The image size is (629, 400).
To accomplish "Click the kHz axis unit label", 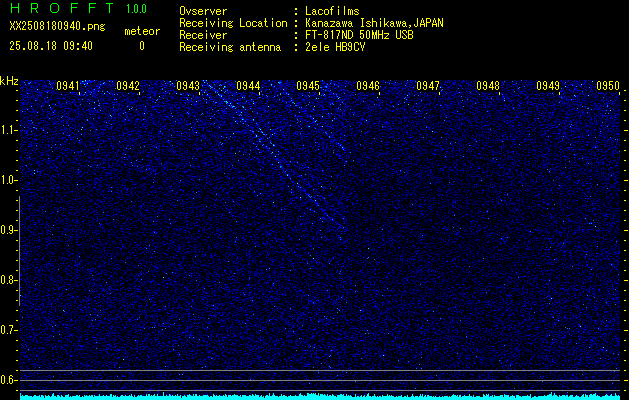I will click(x=9, y=81).
